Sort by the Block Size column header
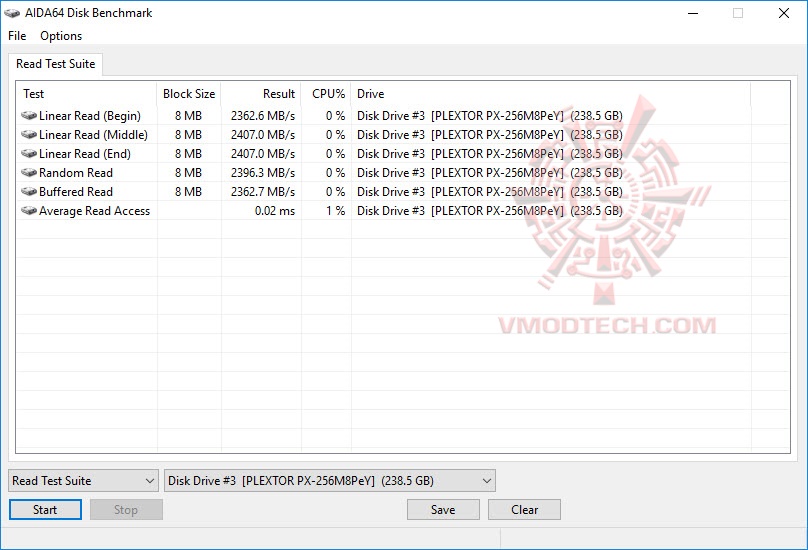Image resolution: width=808 pixels, height=550 pixels. click(189, 94)
